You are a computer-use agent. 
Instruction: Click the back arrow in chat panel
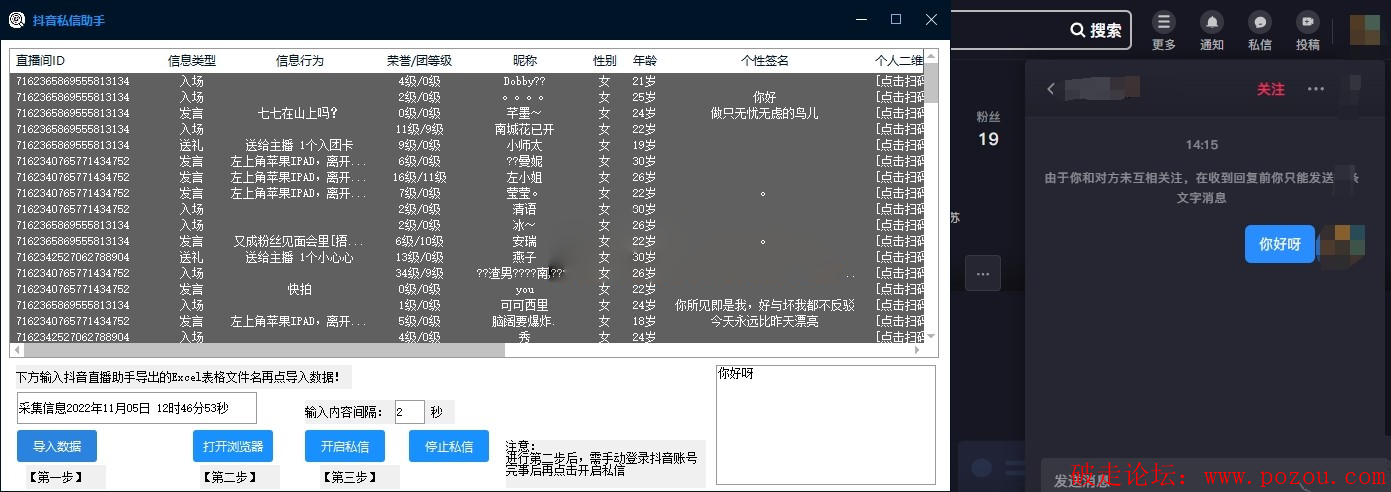tap(1051, 89)
